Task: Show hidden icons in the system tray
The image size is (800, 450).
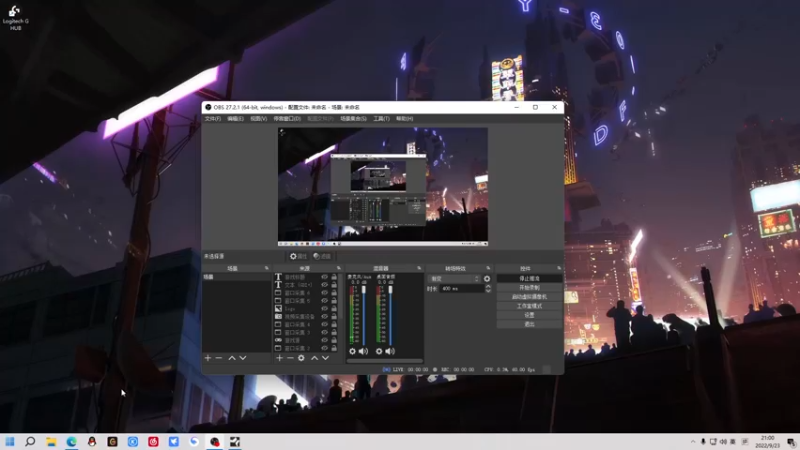Action: (692, 442)
